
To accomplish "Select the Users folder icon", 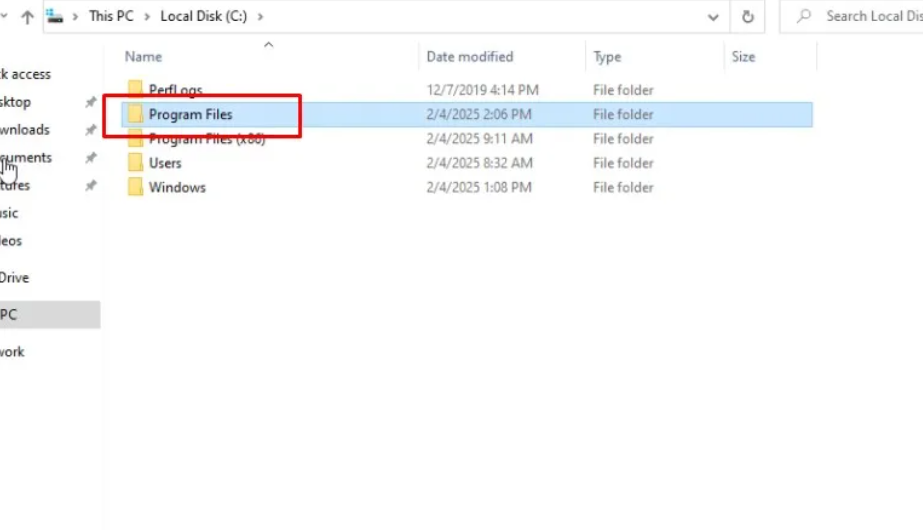I will 135,163.
